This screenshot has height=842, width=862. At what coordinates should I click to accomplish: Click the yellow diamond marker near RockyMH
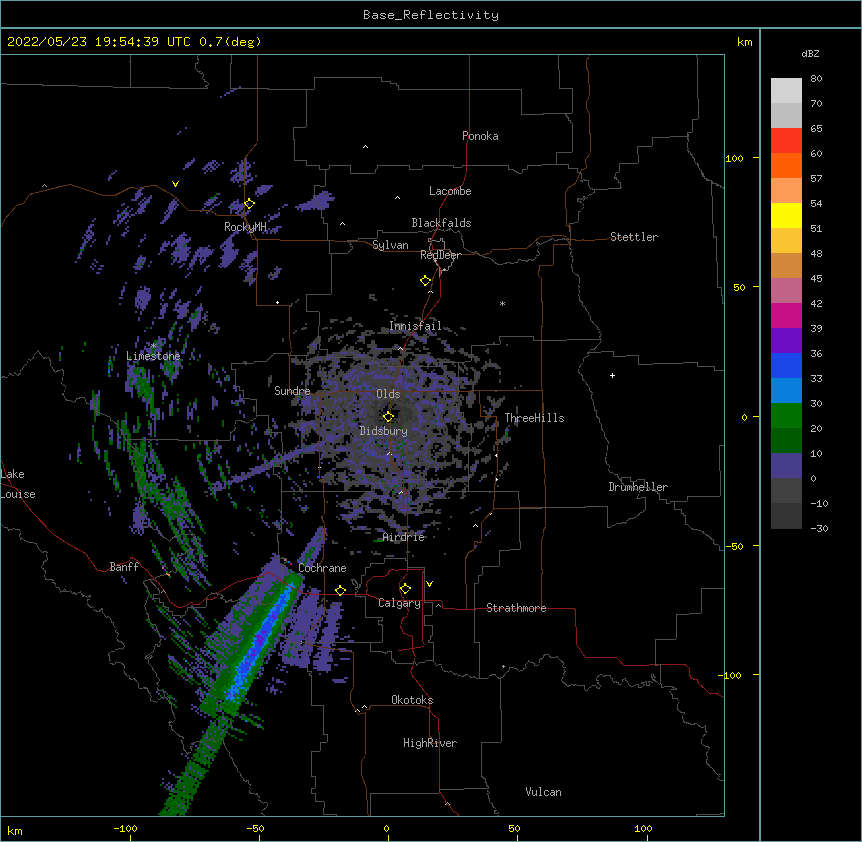(249, 204)
